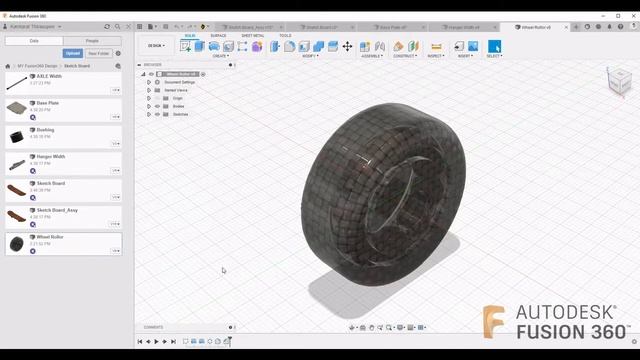640x360 pixels.
Task: Select the Fillet tool icon
Action: click(x=289, y=46)
